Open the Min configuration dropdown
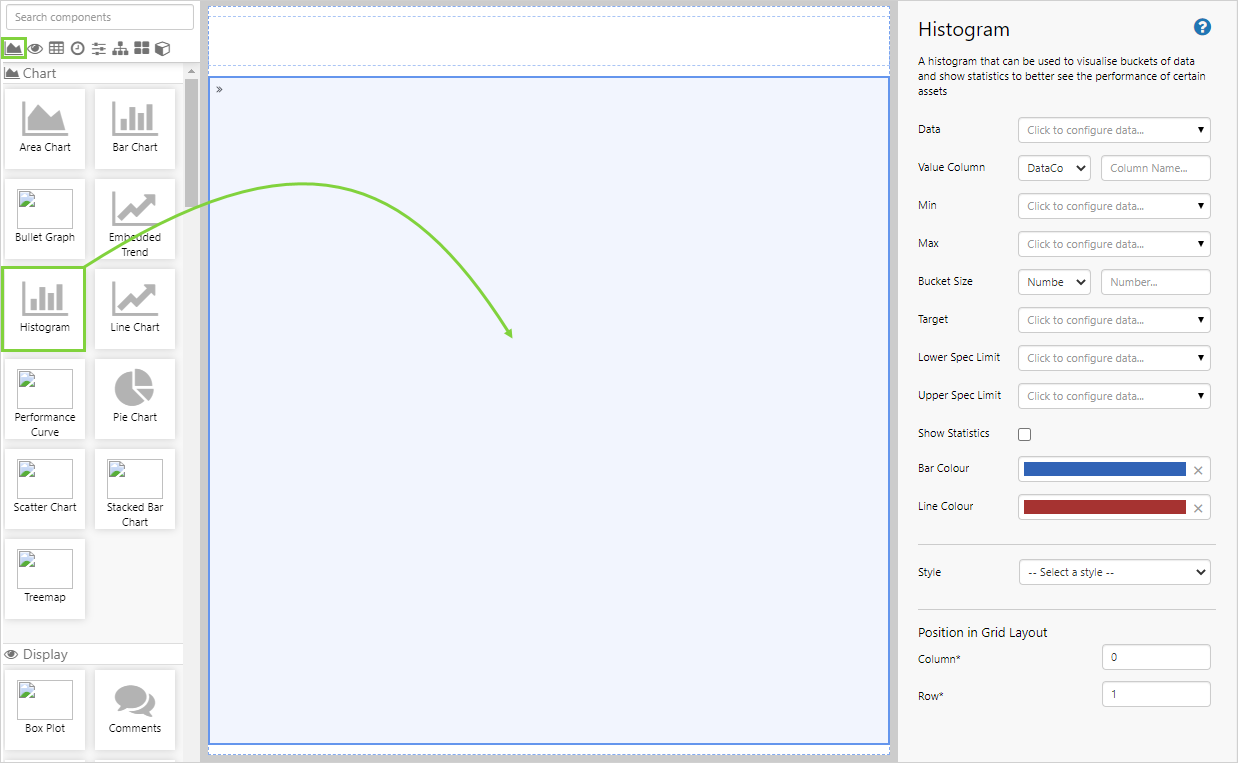 click(1114, 206)
